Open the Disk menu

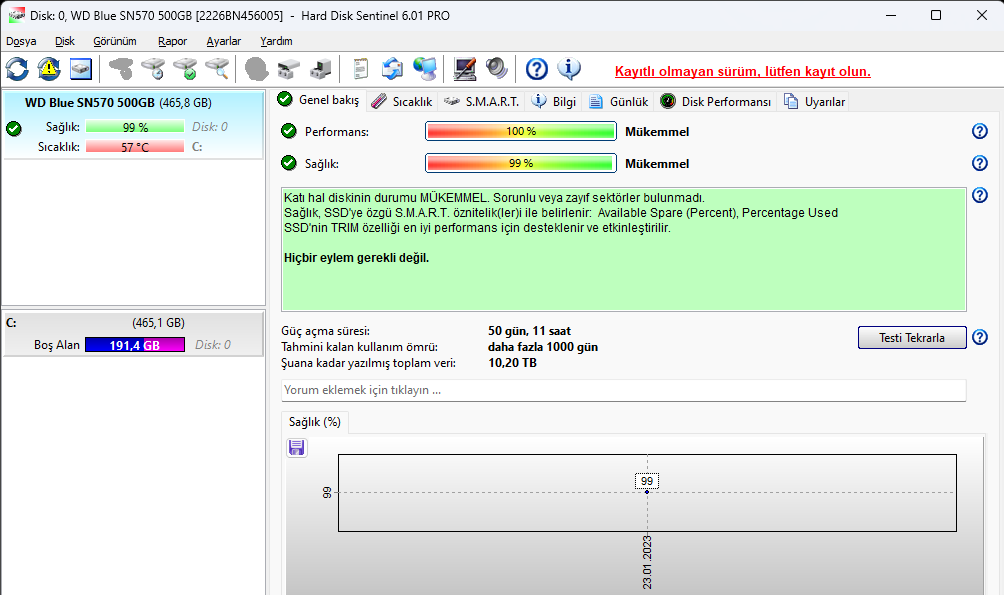coord(65,41)
